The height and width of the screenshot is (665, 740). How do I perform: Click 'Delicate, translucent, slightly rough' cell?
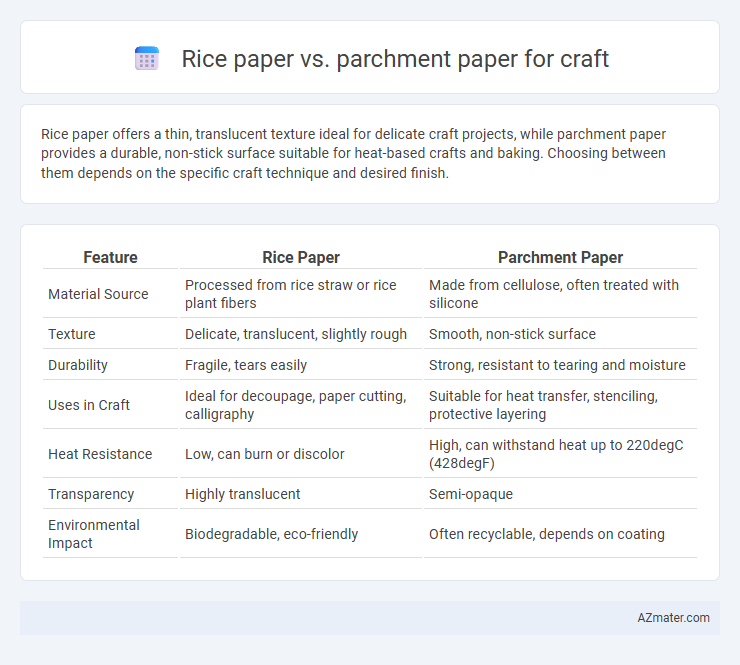296,334
